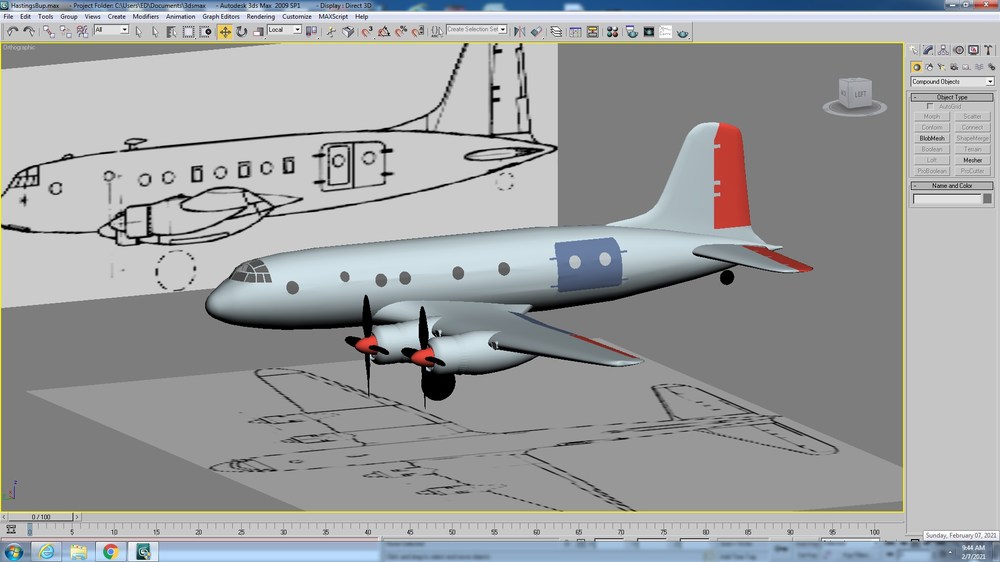Open the Utilities hammer panel icon
1000x562 pixels.
point(988,50)
